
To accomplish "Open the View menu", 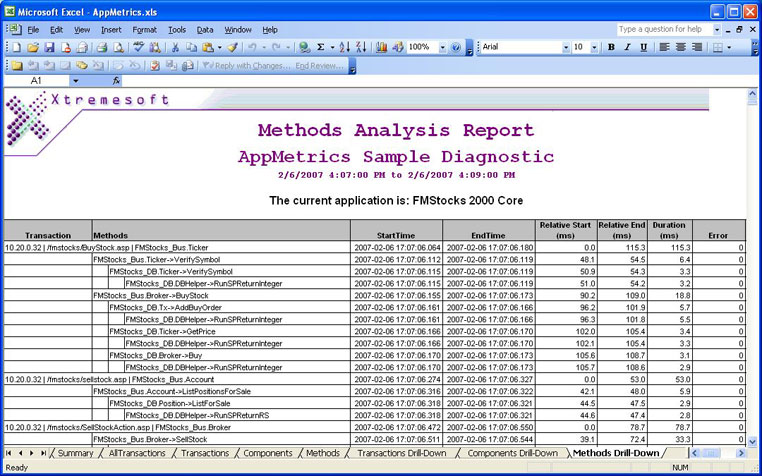I will [x=82, y=30].
